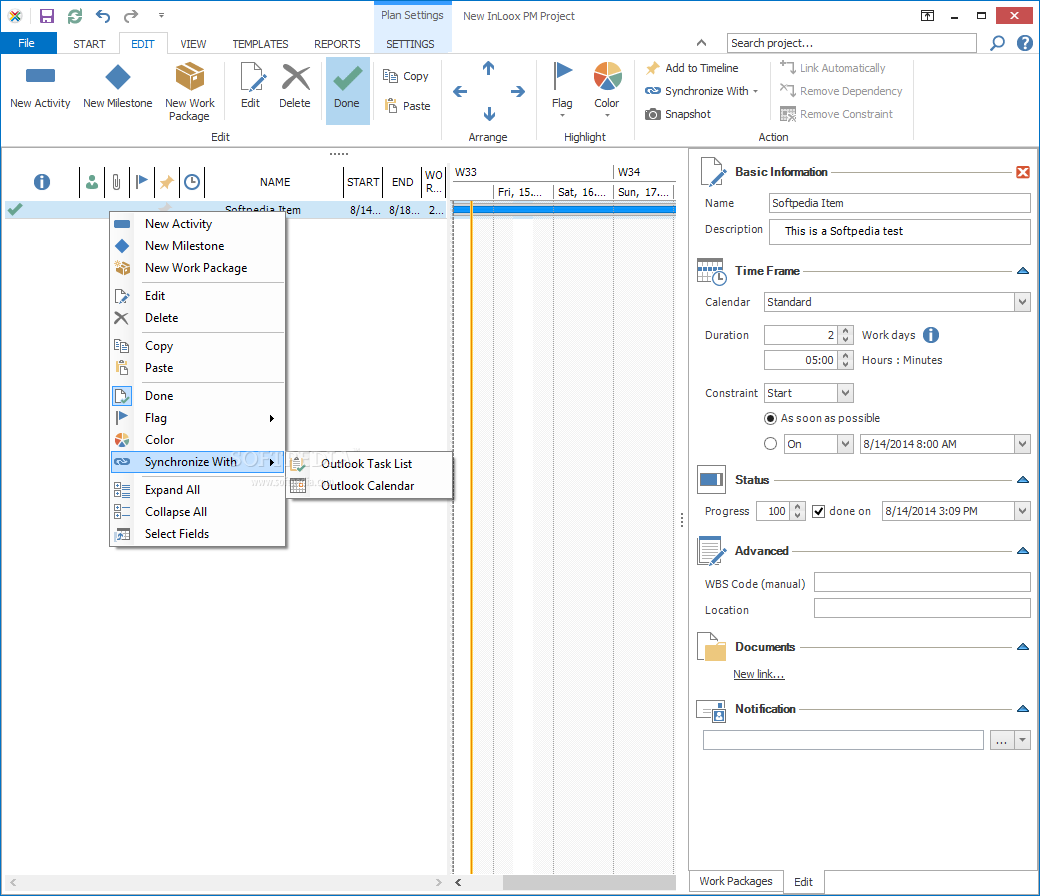The image size is (1040, 896).
Task: Click the New link... hyperlink under Documents
Action: click(x=758, y=674)
